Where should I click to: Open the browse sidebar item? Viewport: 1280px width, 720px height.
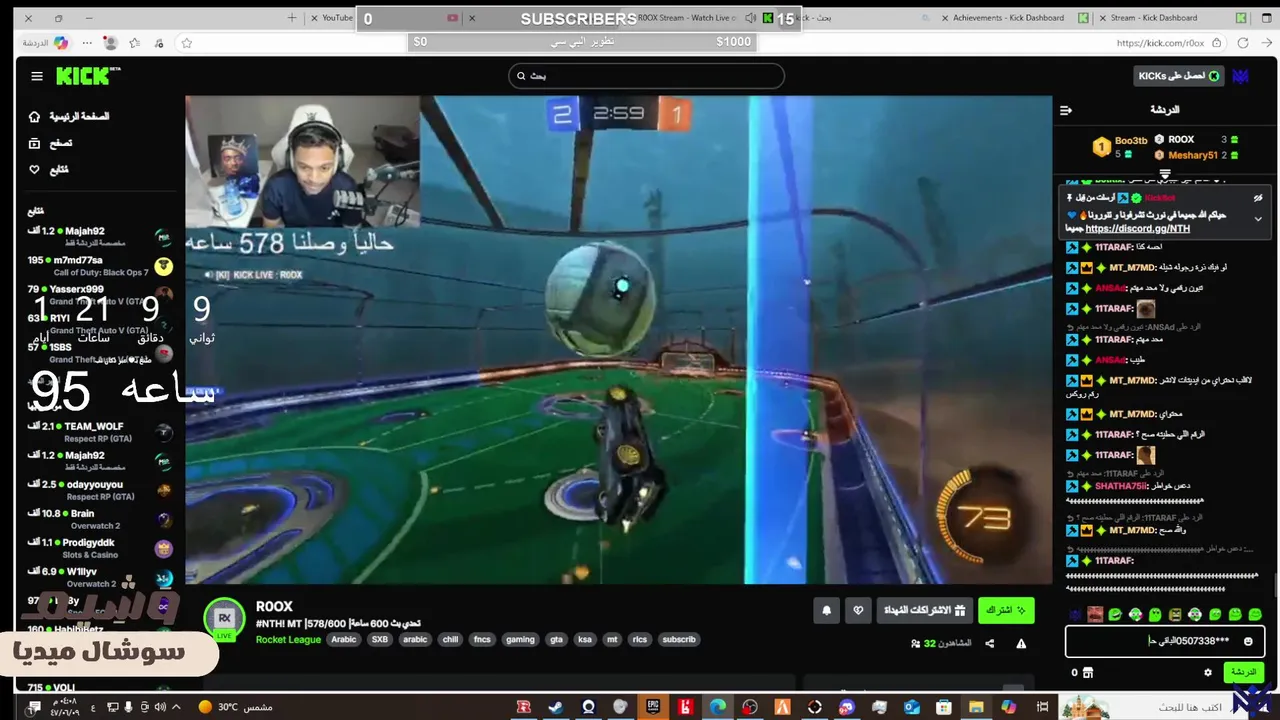[50, 143]
